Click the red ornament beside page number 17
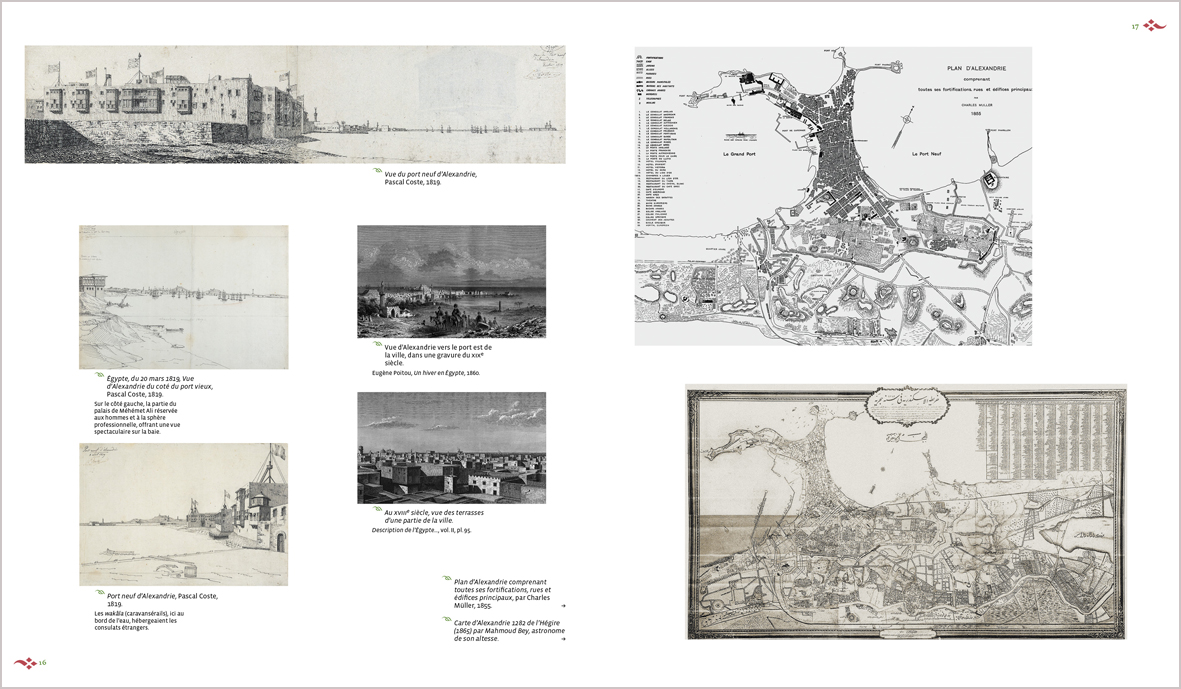Screen dimensions: 1181x689 1155,26
